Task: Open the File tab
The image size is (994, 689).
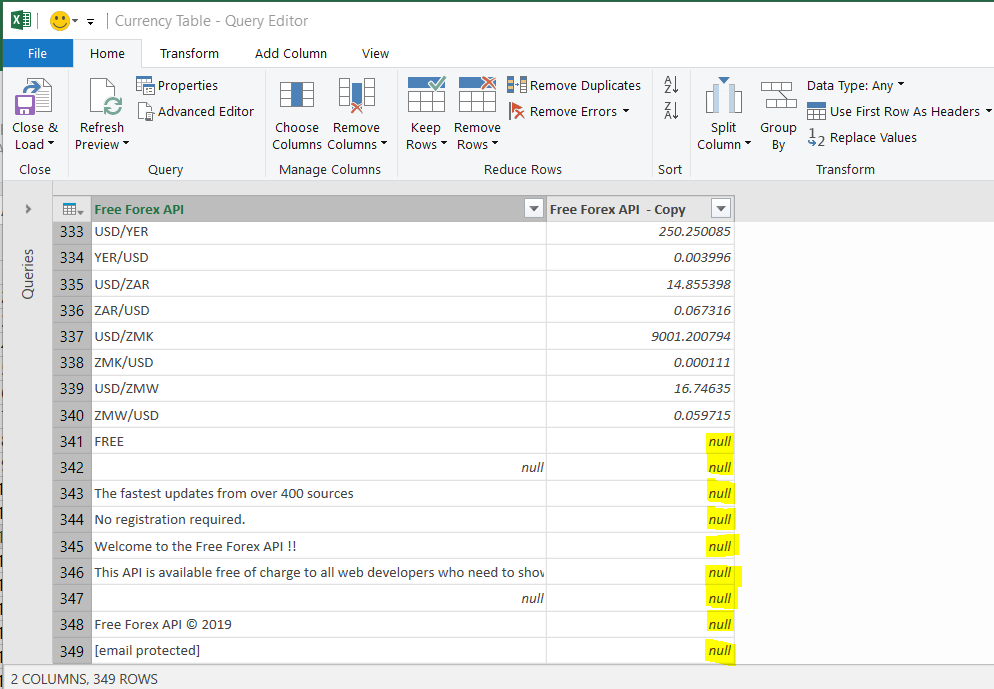Action: pyautogui.click(x=37, y=53)
